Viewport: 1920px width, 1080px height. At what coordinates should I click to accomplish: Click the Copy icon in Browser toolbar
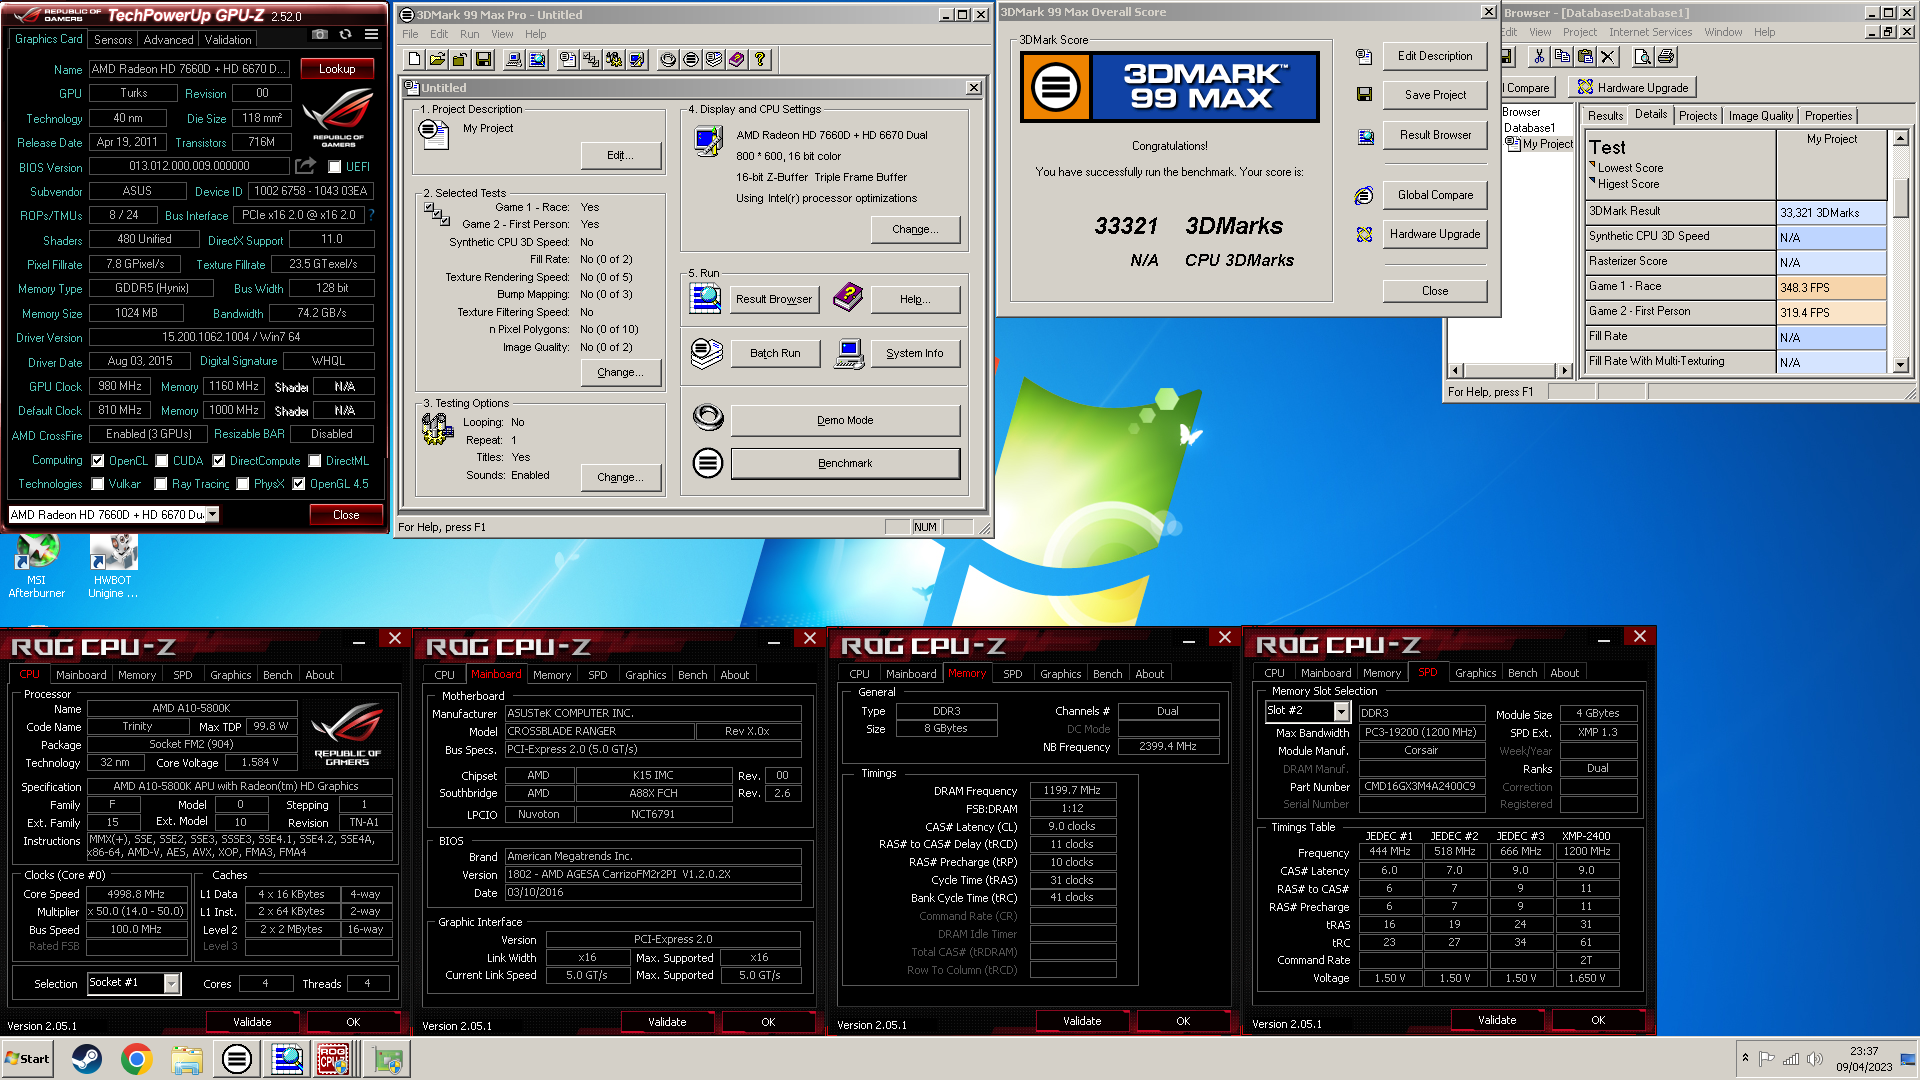click(1562, 57)
